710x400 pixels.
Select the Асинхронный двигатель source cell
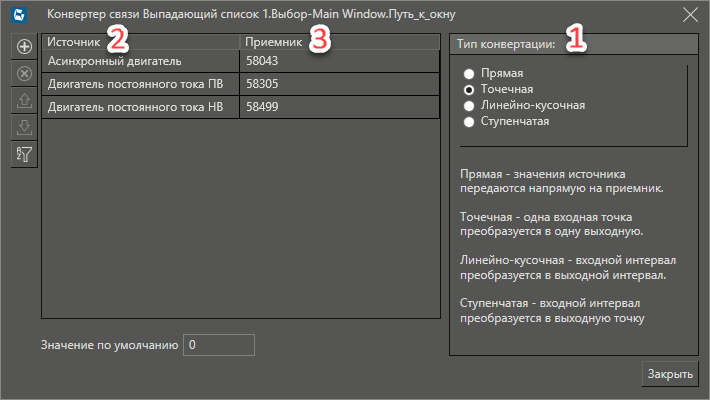pyautogui.click(x=140, y=62)
